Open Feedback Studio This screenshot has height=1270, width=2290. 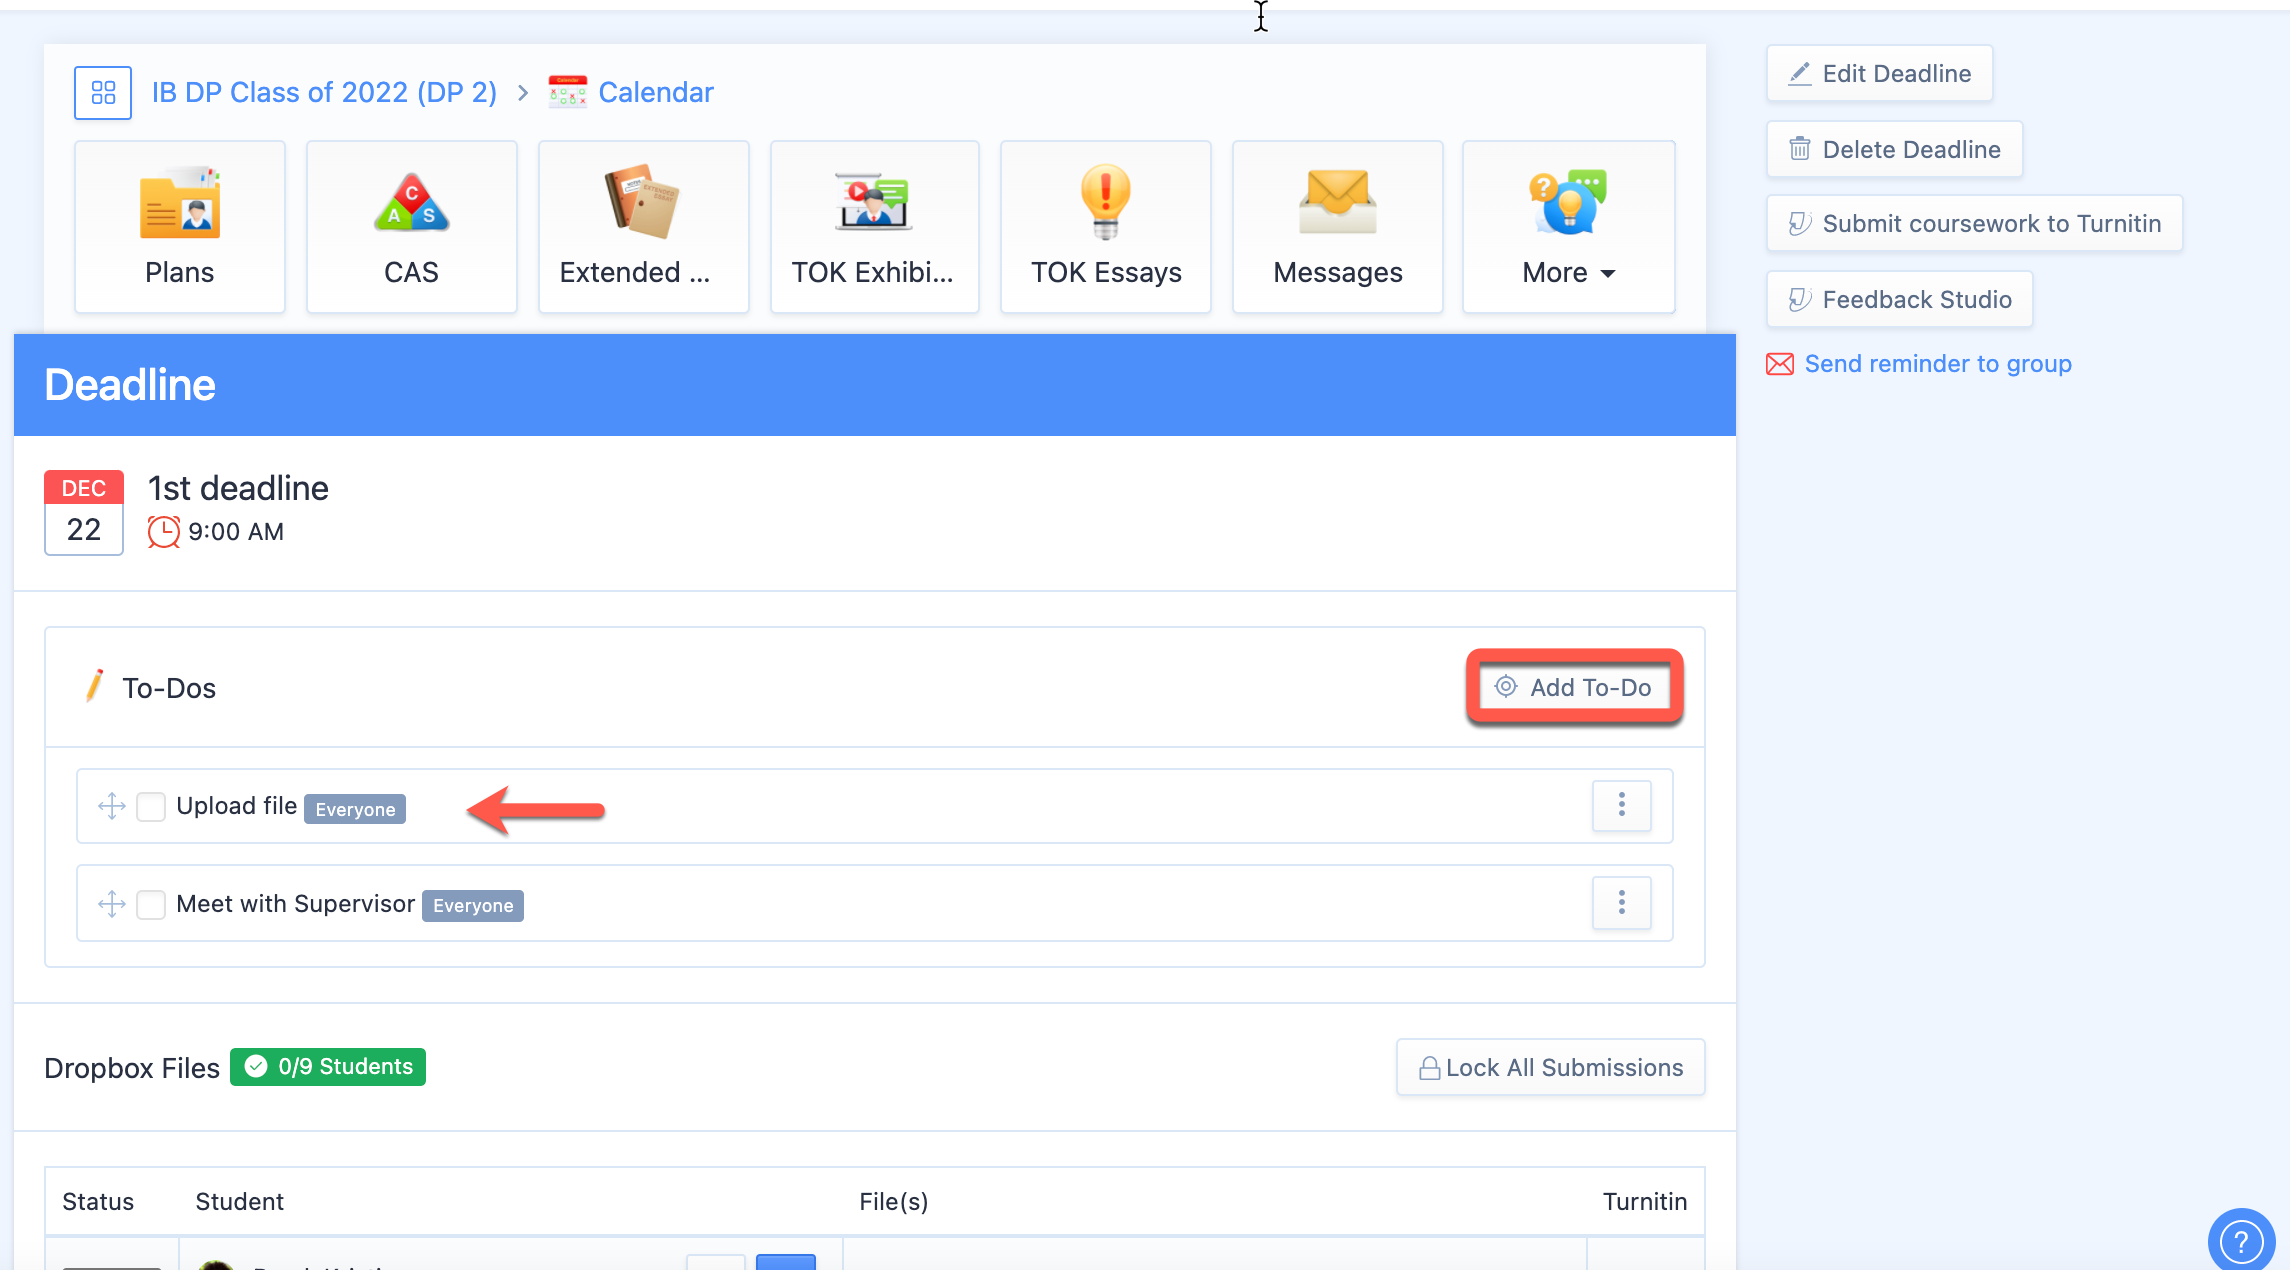tap(1900, 299)
